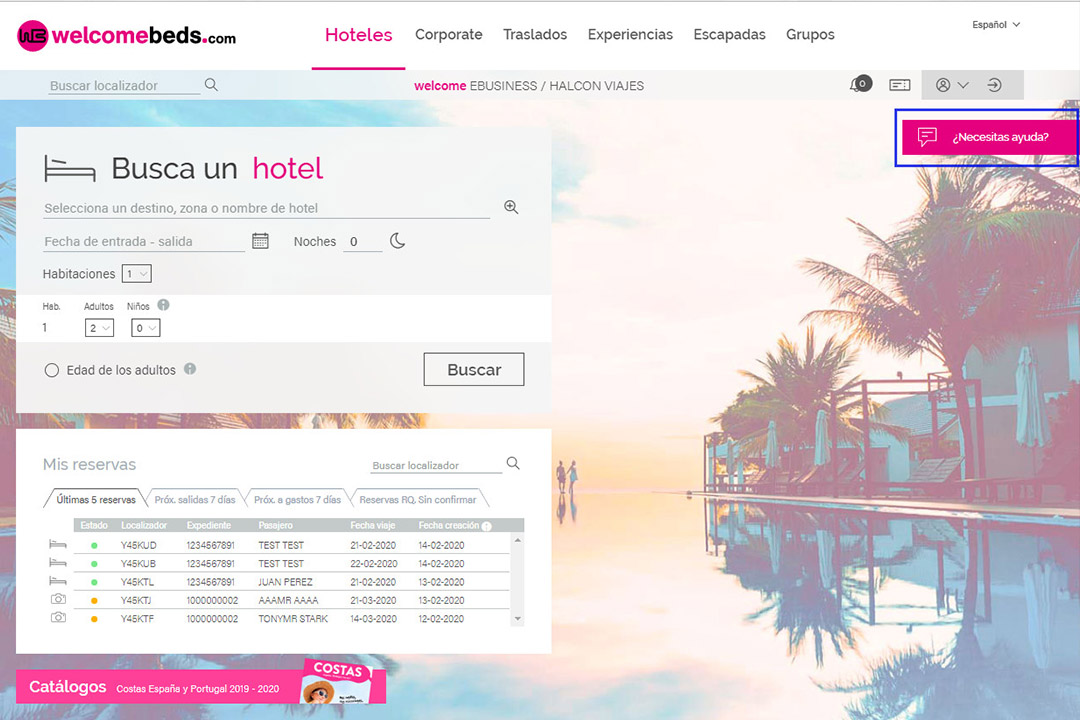Open the Español language selector

(995, 25)
